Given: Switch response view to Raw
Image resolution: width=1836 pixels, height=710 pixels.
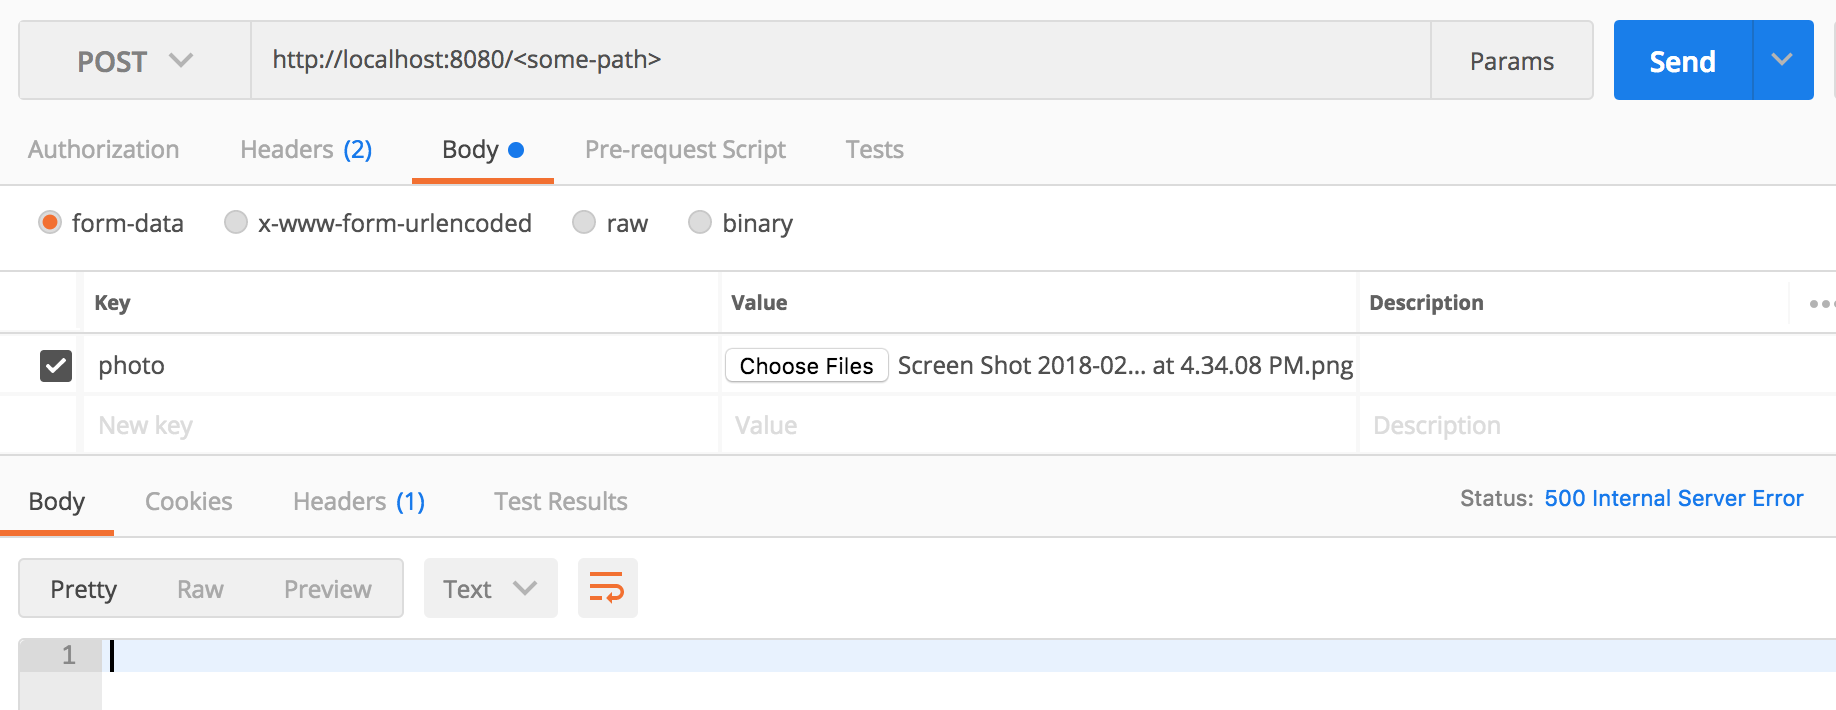Looking at the screenshot, I should click(x=200, y=588).
